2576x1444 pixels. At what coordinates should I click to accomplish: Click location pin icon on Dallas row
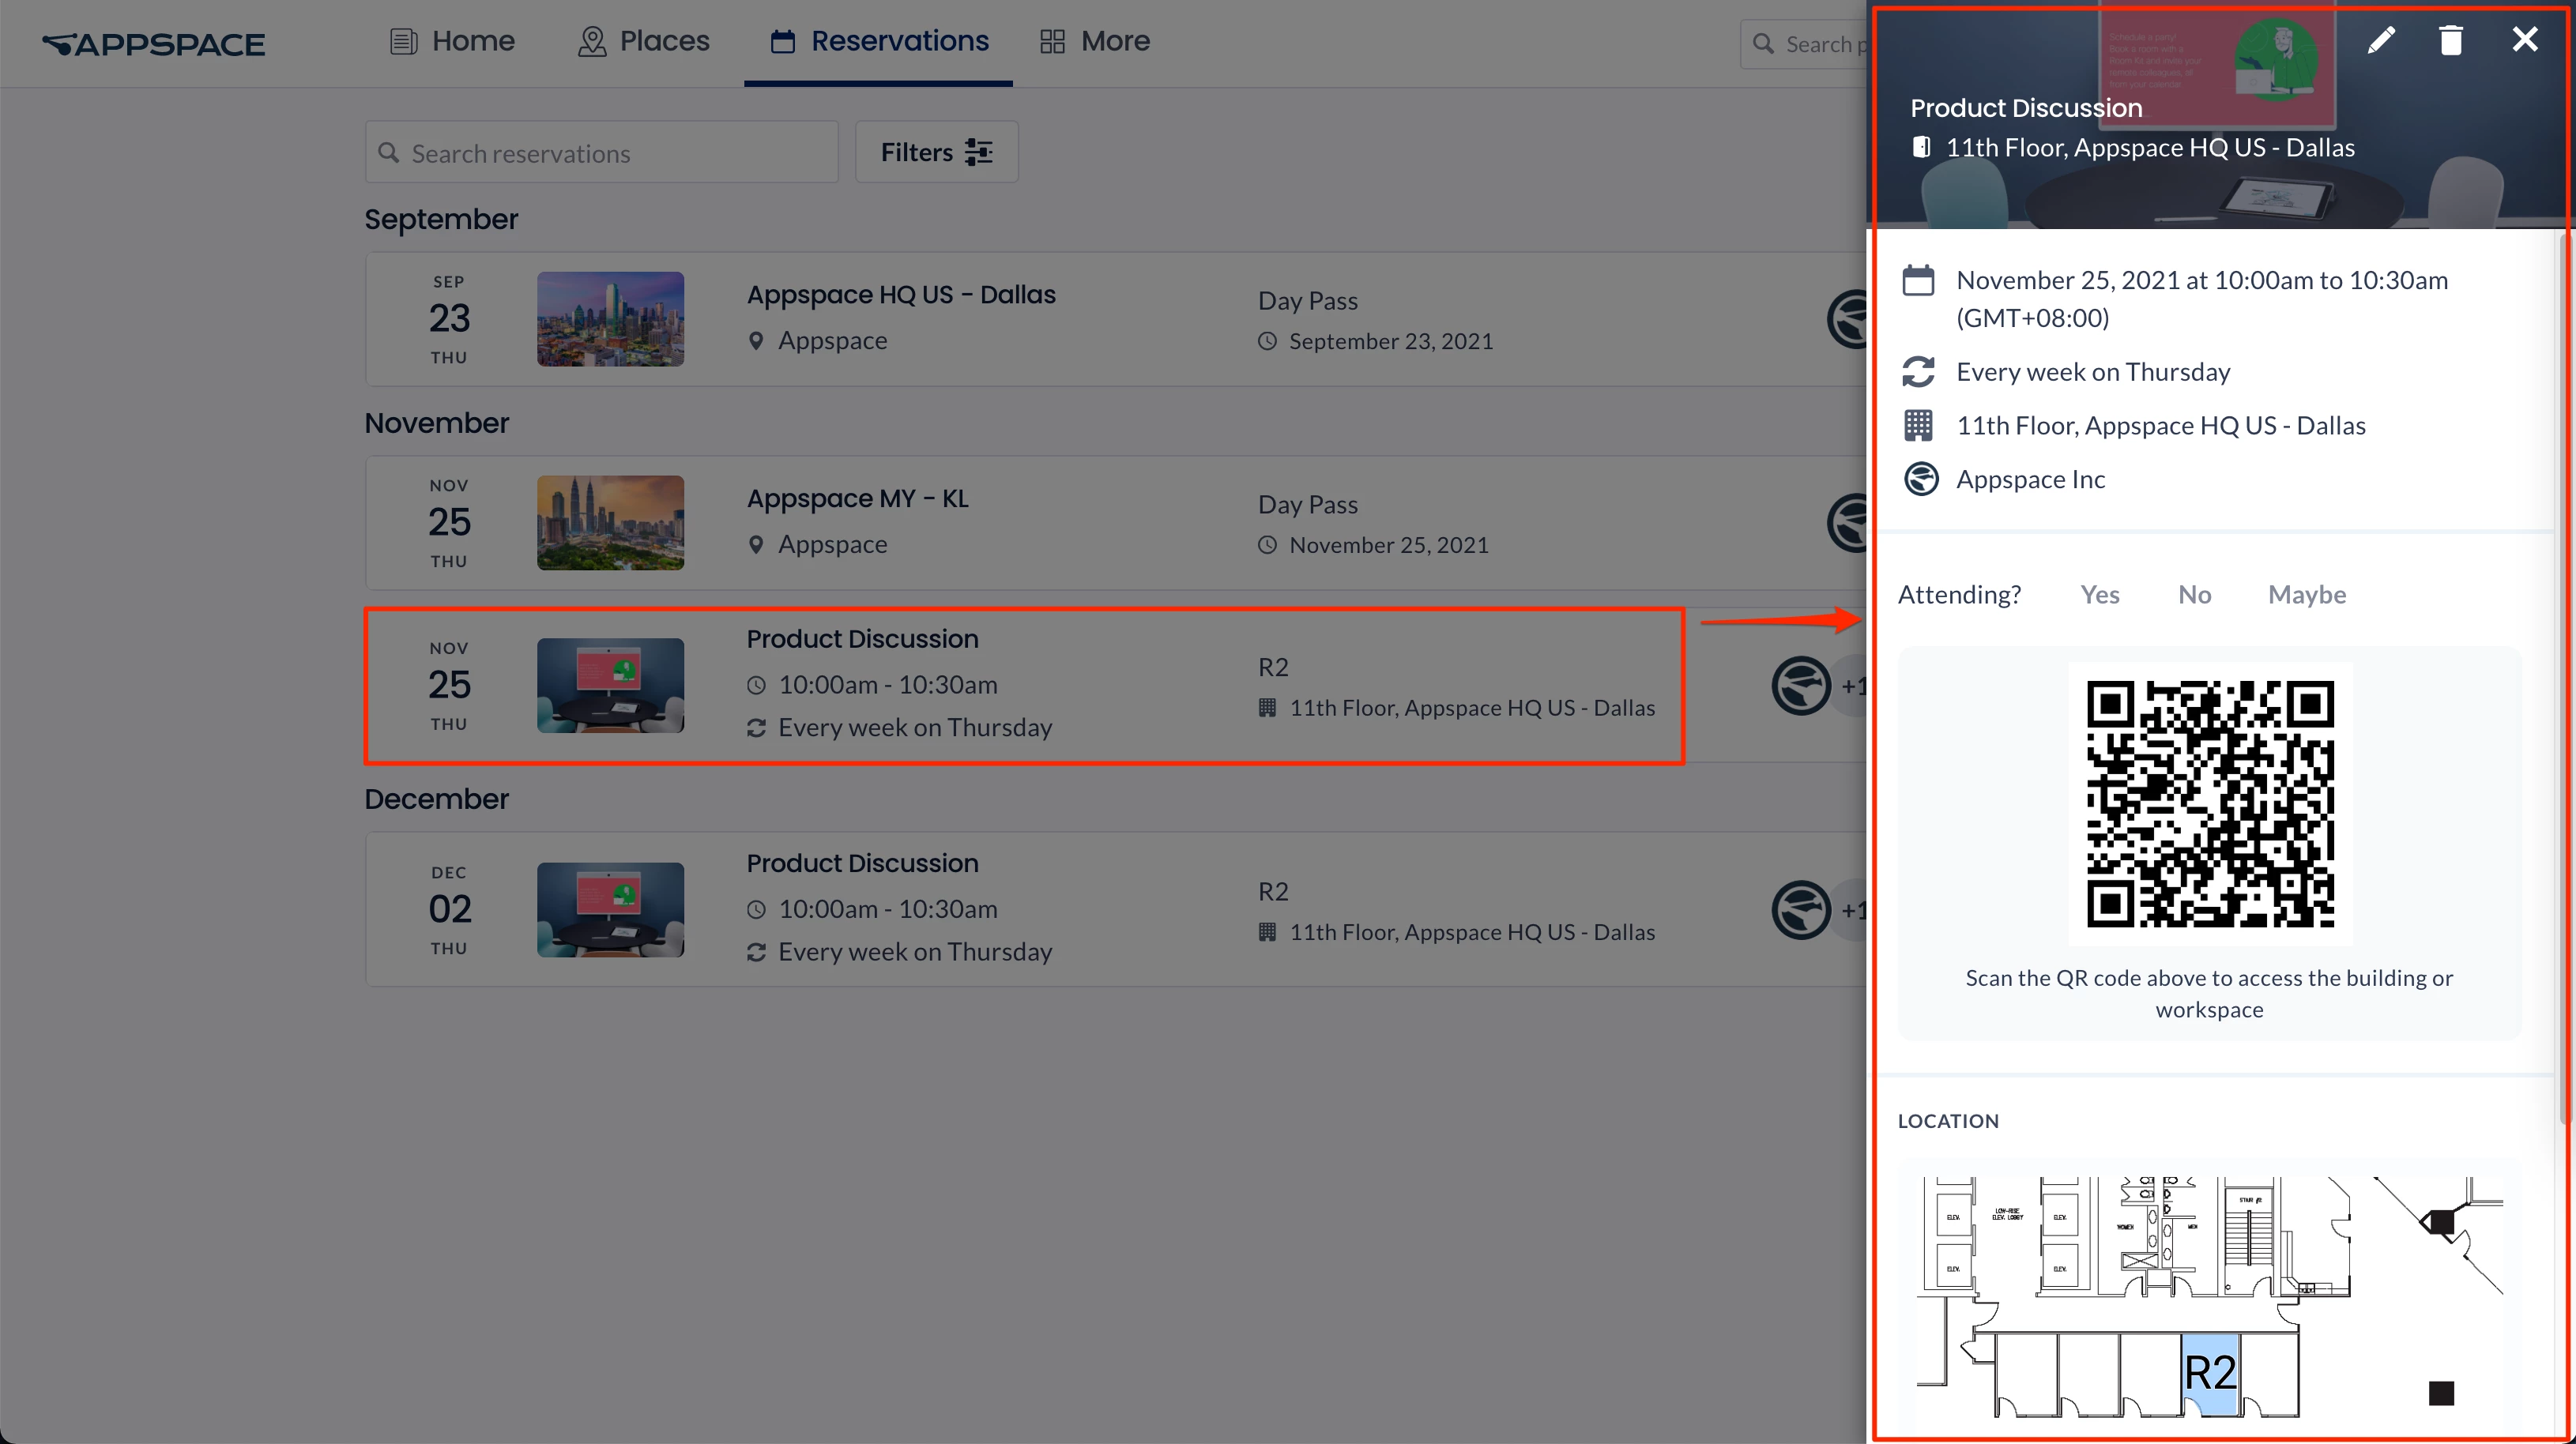pyautogui.click(x=756, y=341)
